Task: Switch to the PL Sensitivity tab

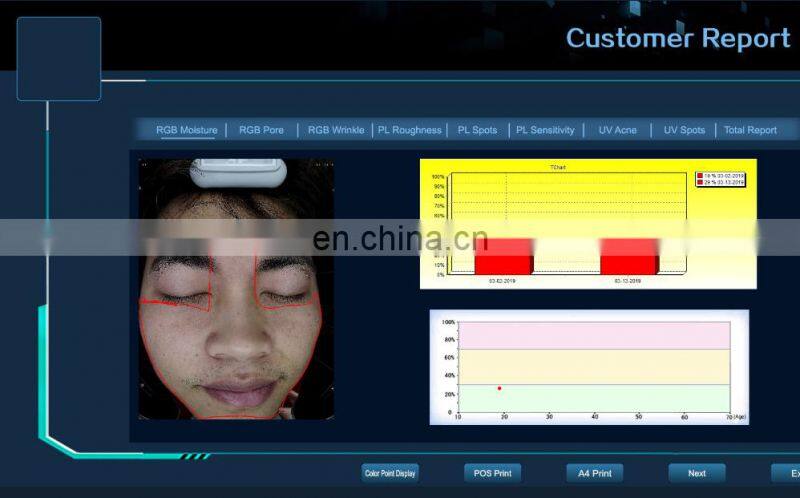Action: pos(545,130)
